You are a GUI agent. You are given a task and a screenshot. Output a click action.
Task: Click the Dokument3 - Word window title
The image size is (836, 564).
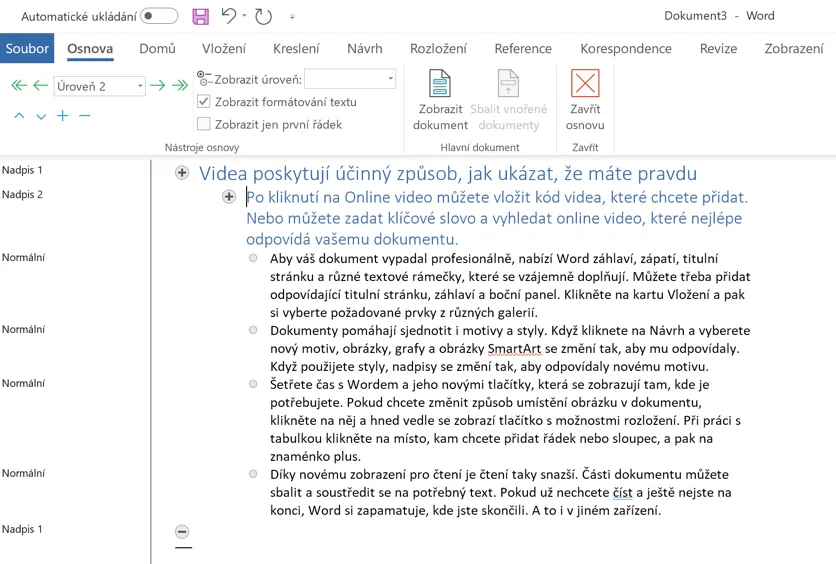[719, 16]
